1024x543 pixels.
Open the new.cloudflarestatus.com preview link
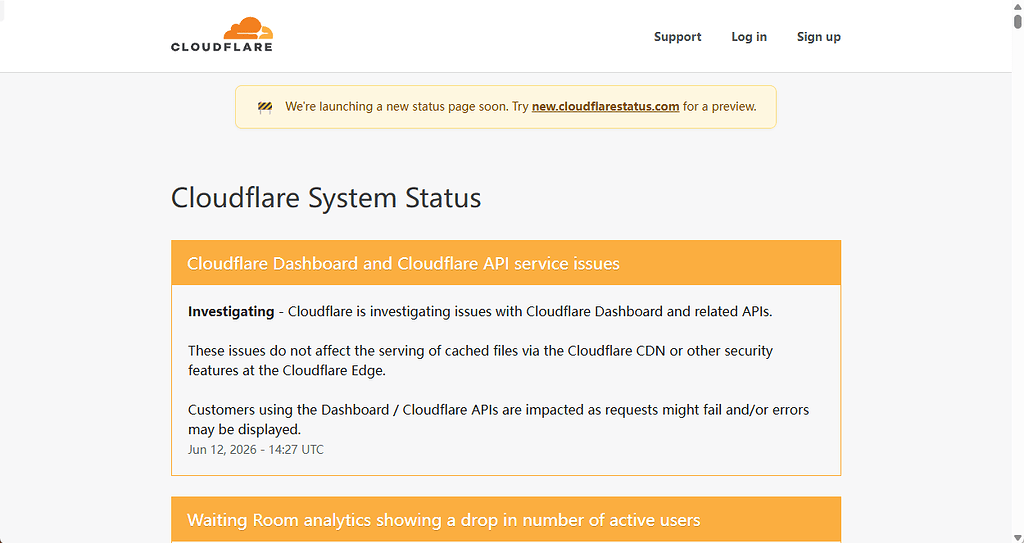[605, 107]
